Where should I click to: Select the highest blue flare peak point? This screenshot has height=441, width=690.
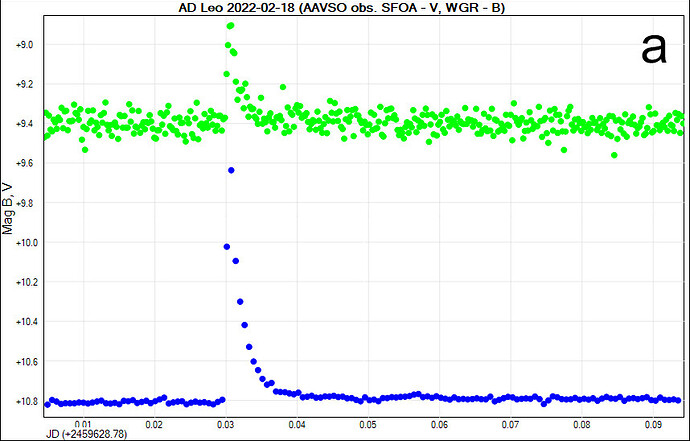[x=231, y=170]
